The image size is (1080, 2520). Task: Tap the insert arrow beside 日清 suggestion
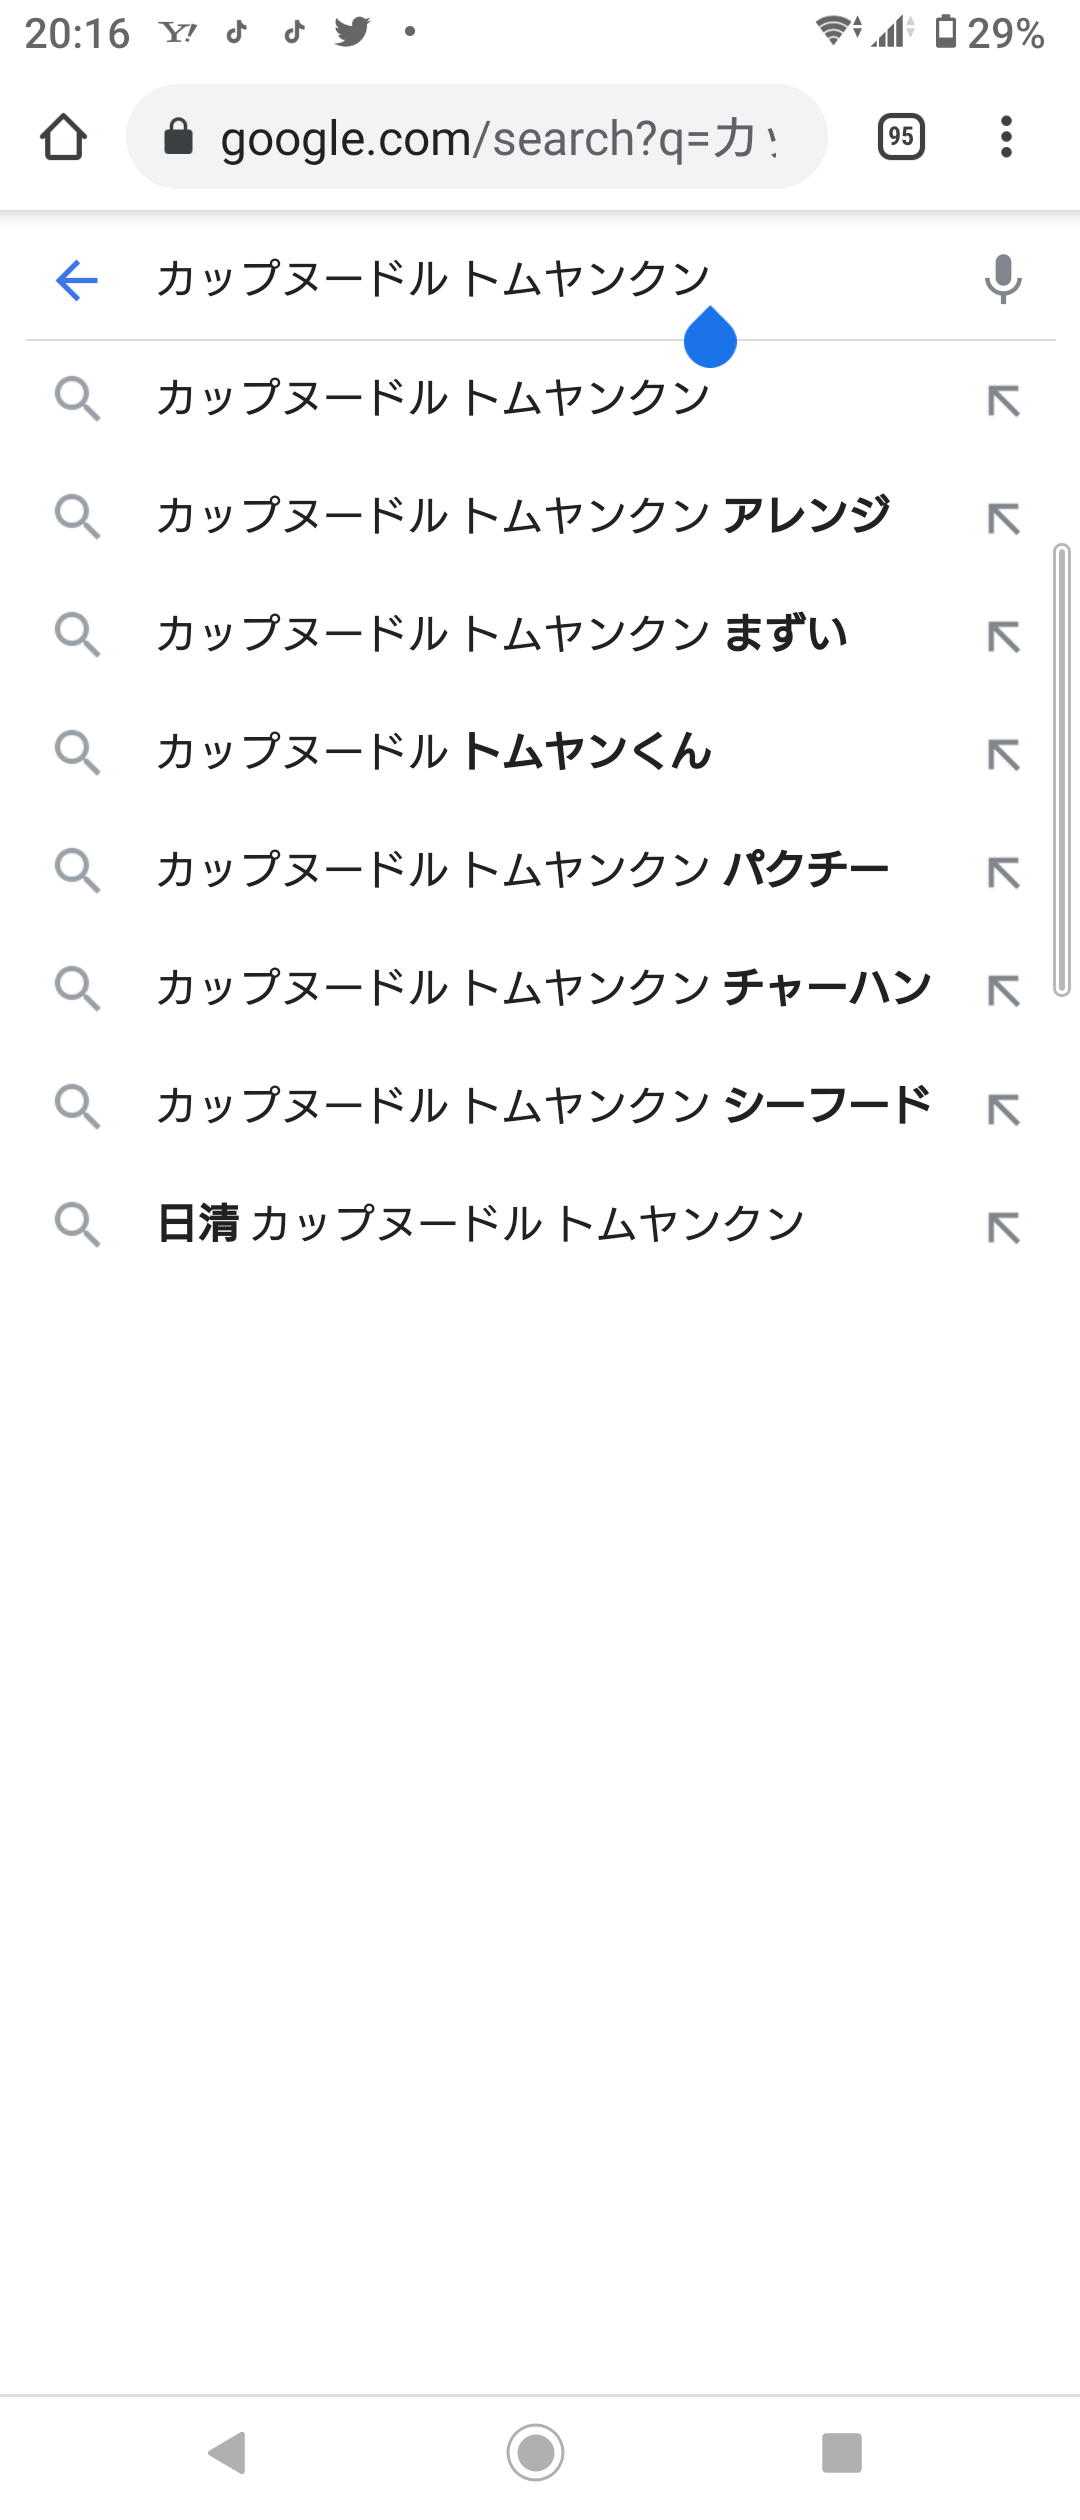1003,1226
